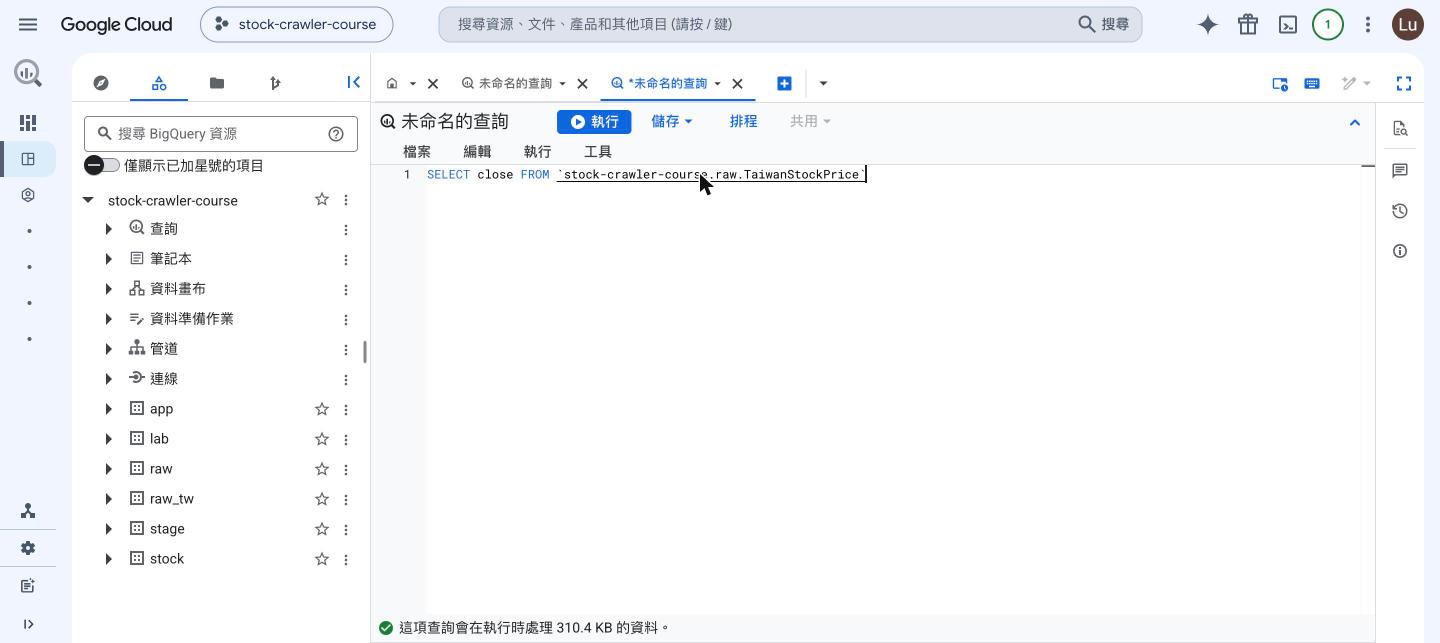The width and height of the screenshot is (1440, 643).
Task: Star the stock dataset
Action: 322,559
